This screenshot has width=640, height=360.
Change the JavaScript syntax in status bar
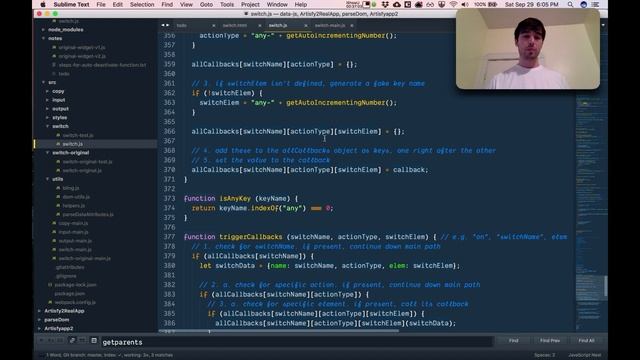point(584,355)
